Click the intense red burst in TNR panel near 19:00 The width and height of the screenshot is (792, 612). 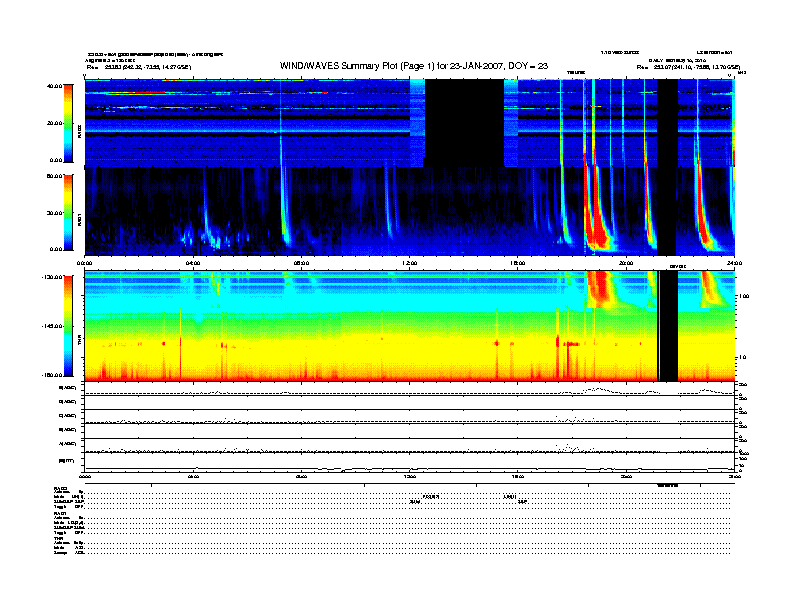coord(600,289)
